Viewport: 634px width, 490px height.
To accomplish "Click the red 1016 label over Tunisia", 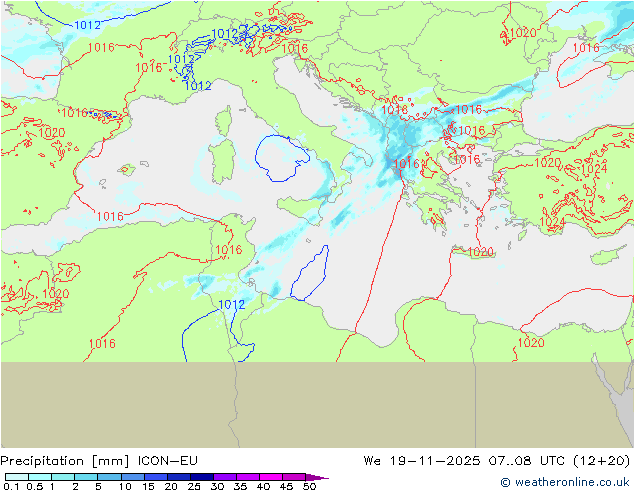I will tap(229, 249).
